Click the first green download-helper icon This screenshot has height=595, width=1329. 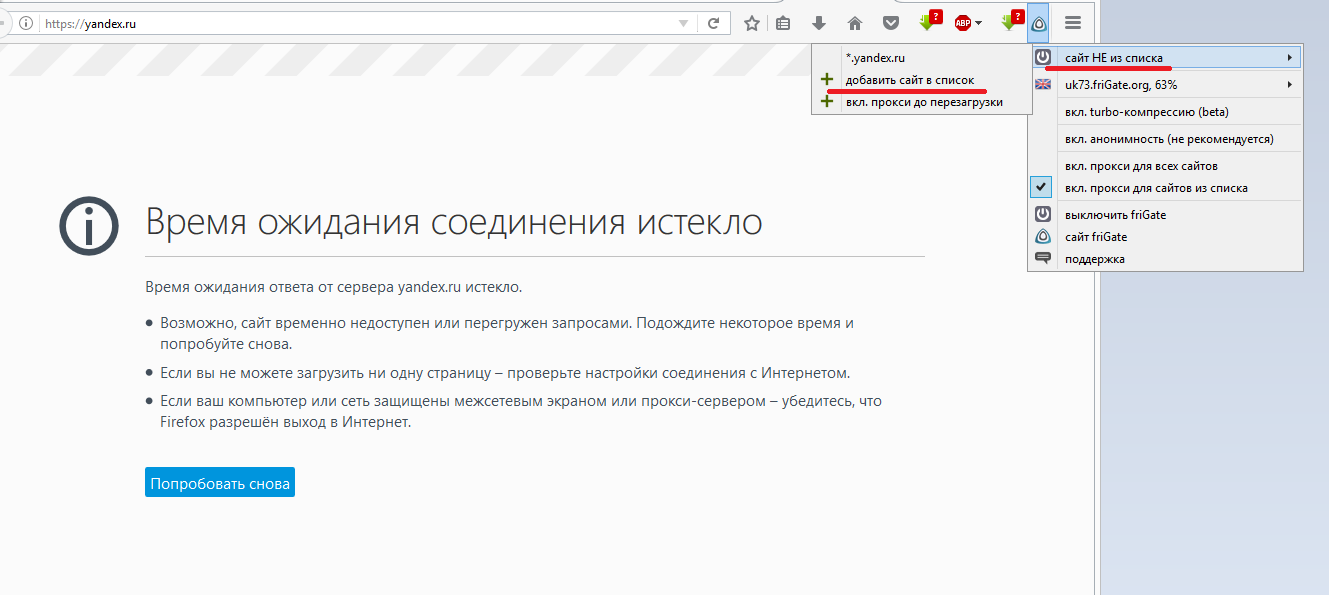click(x=929, y=21)
